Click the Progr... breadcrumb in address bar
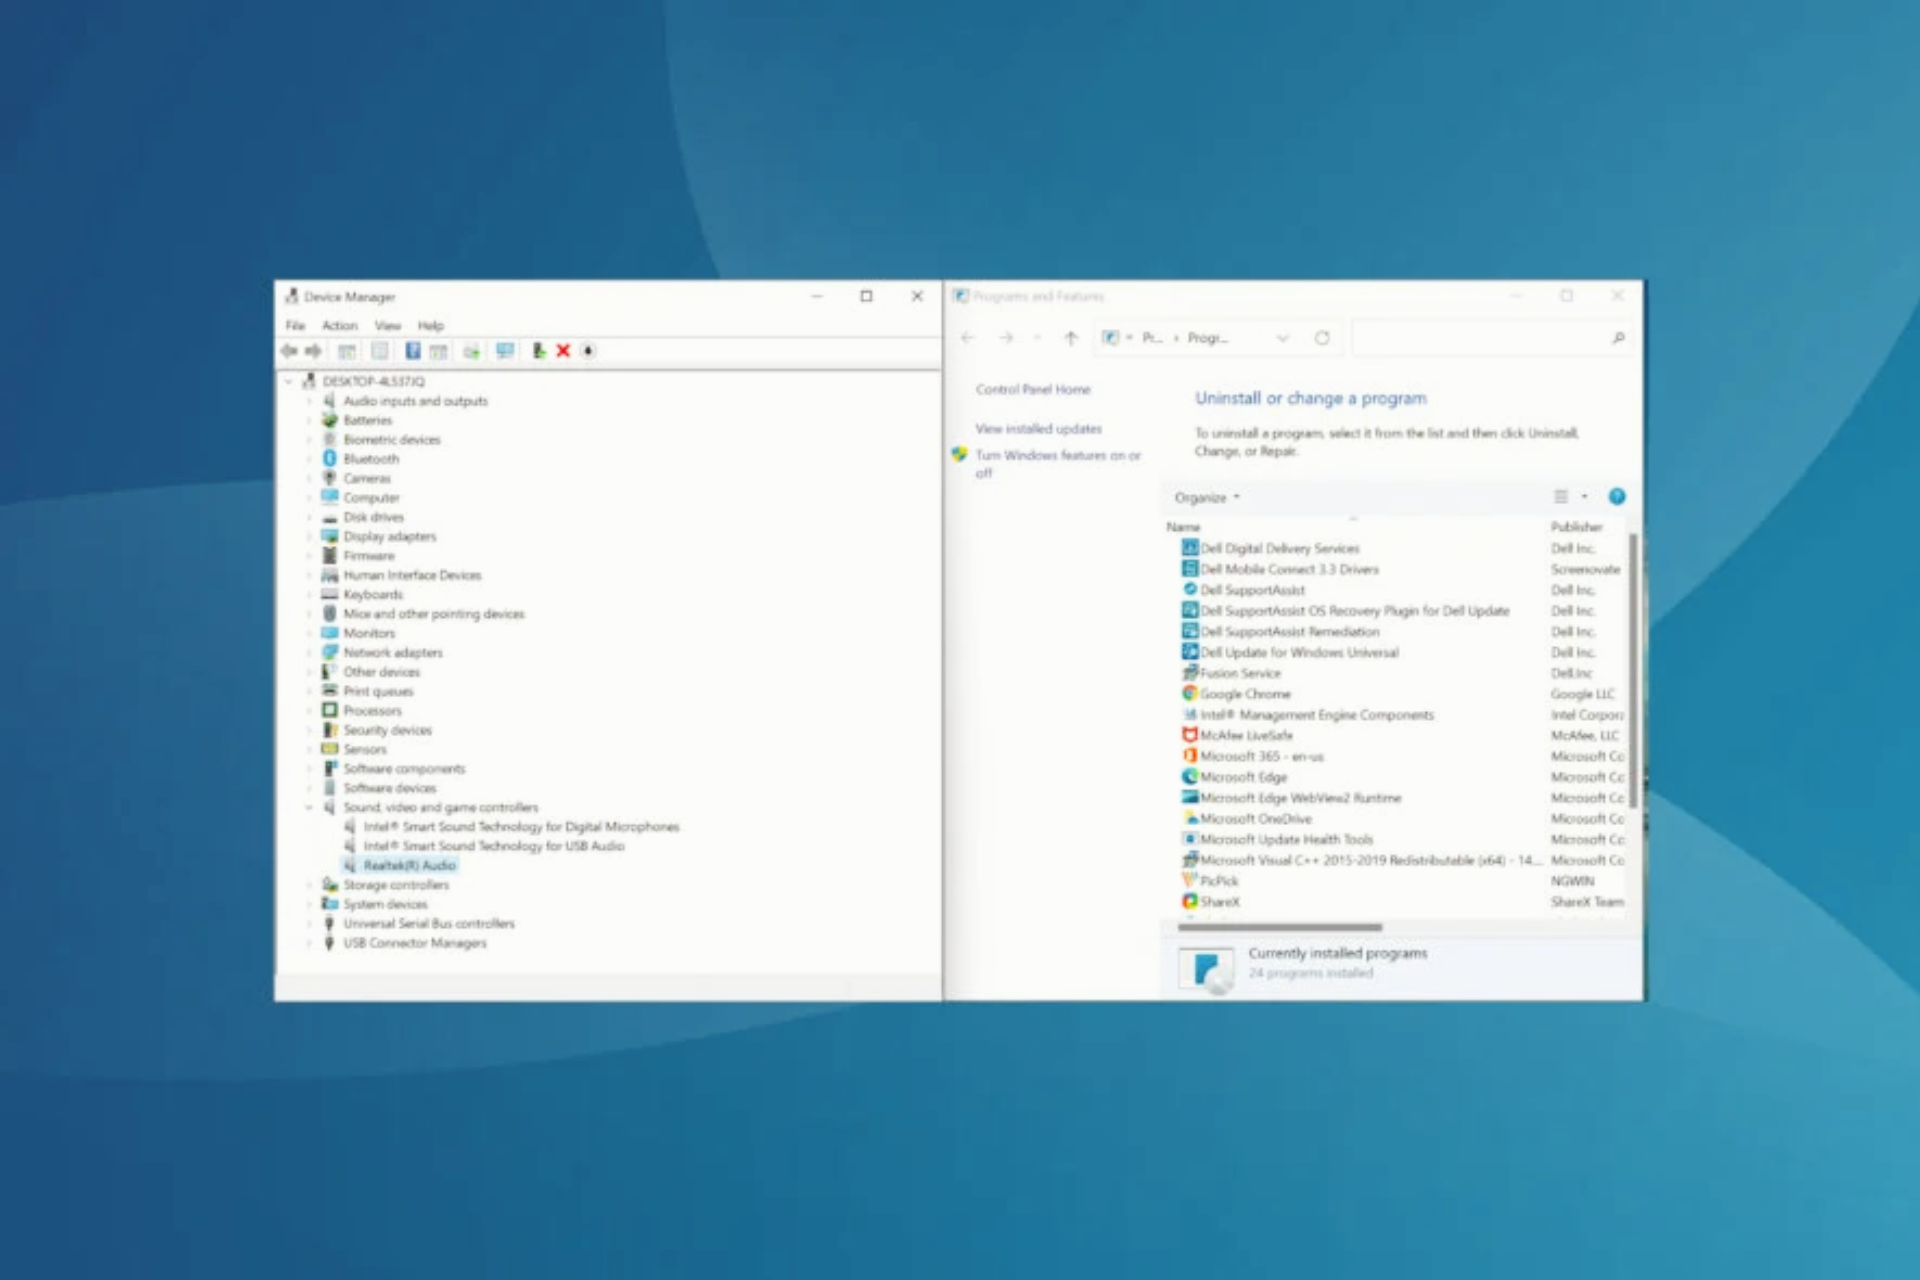 1208,338
